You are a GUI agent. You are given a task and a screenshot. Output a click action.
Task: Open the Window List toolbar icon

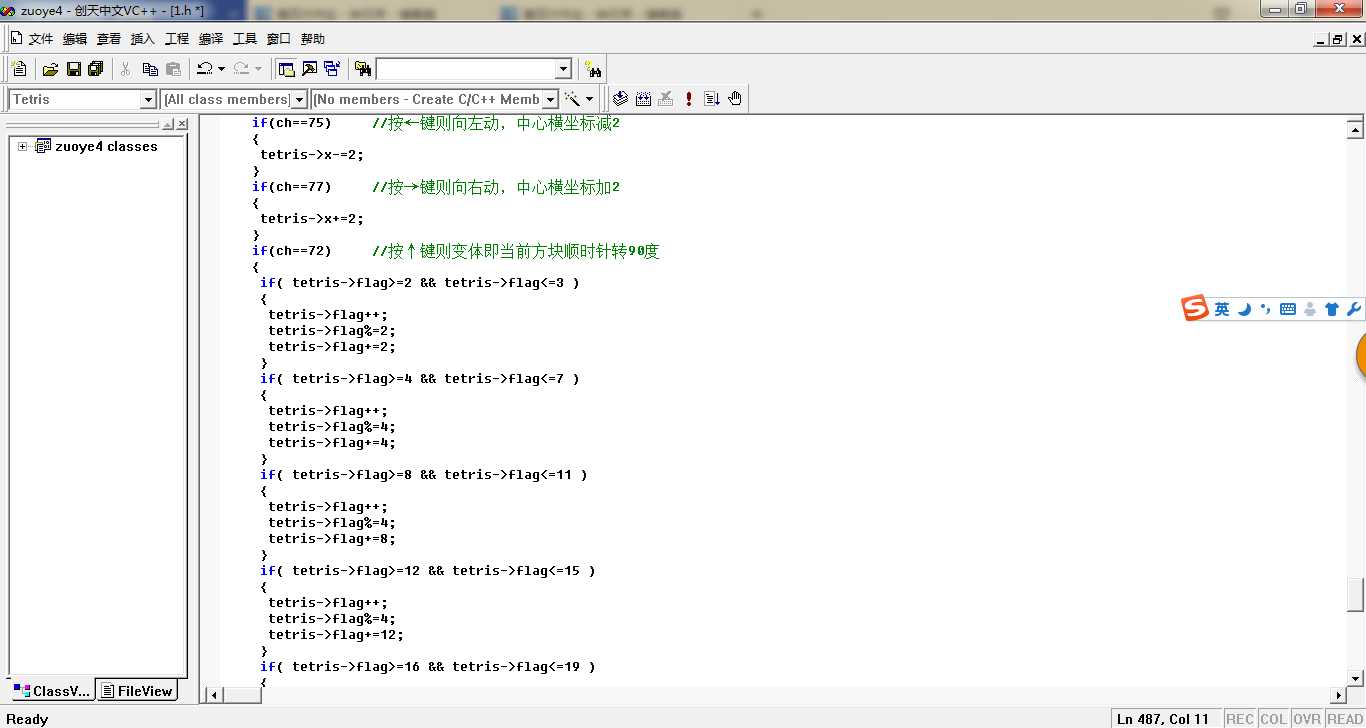click(332, 69)
